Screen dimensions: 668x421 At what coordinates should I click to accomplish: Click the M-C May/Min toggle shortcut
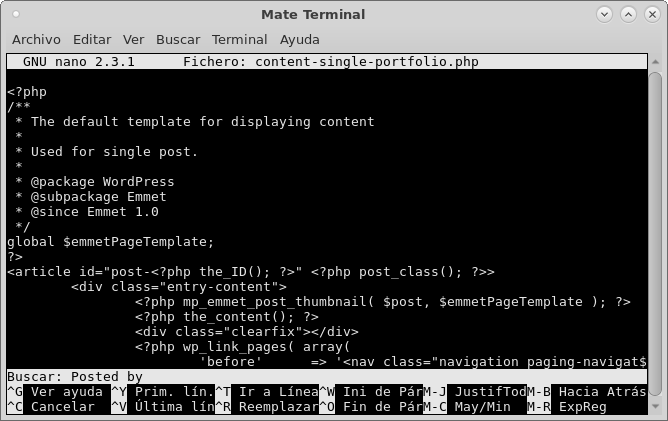[x=467, y=407]
